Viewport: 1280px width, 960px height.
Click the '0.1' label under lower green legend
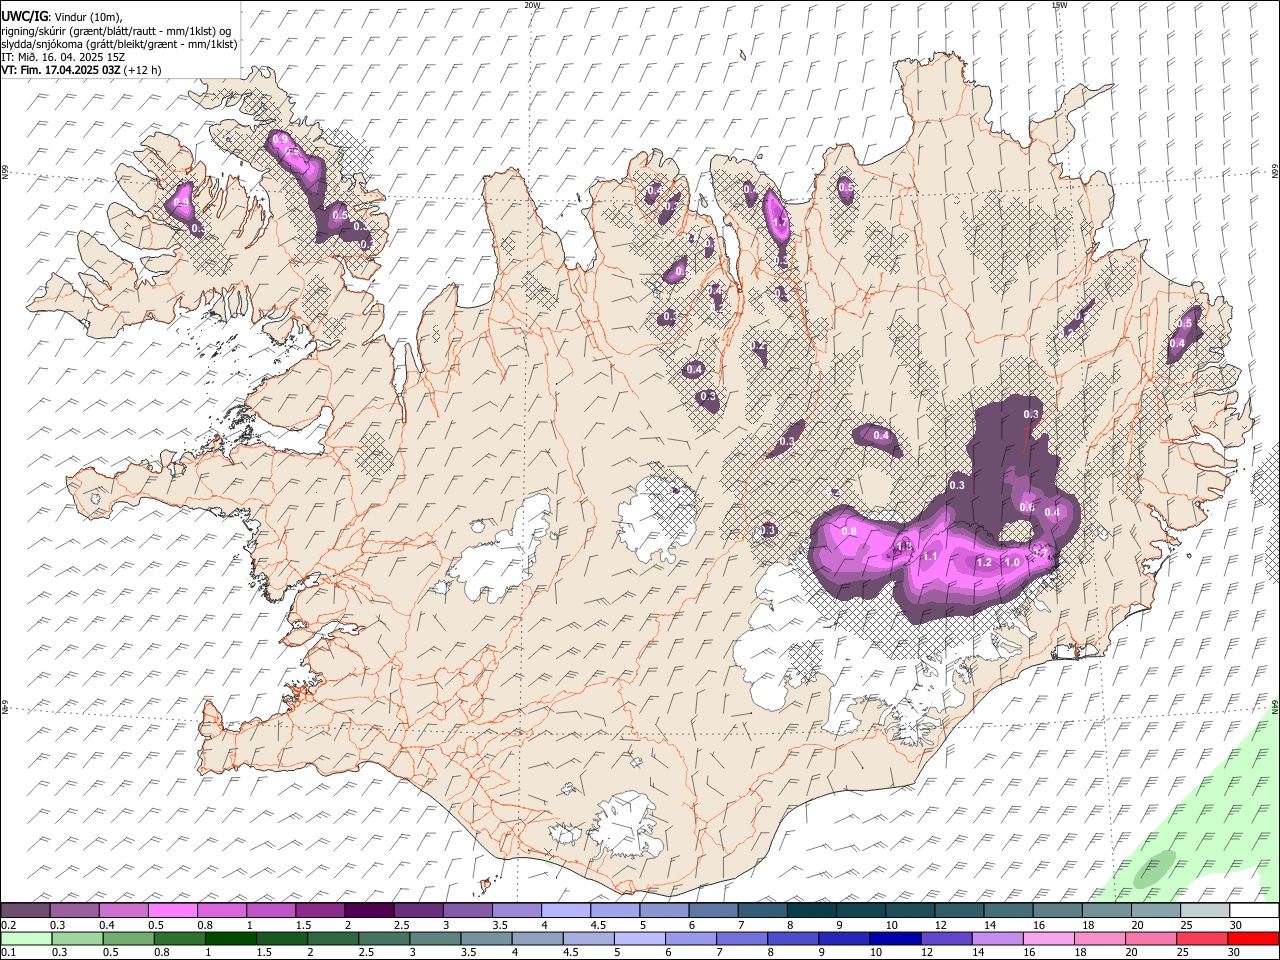pyautogui.click(x=9, y=953)
